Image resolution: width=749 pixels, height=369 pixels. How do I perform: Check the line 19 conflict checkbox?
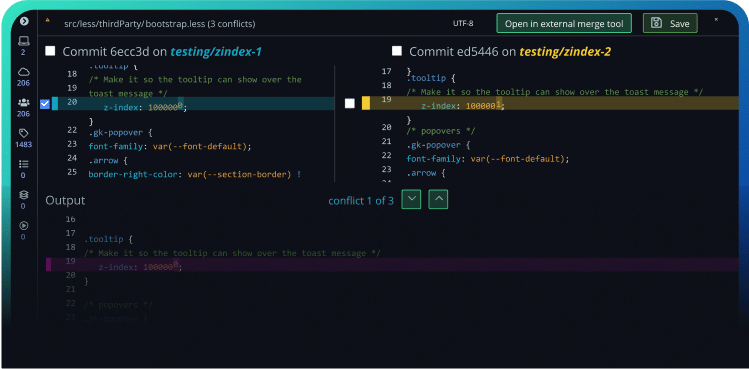tap(350, 103)
